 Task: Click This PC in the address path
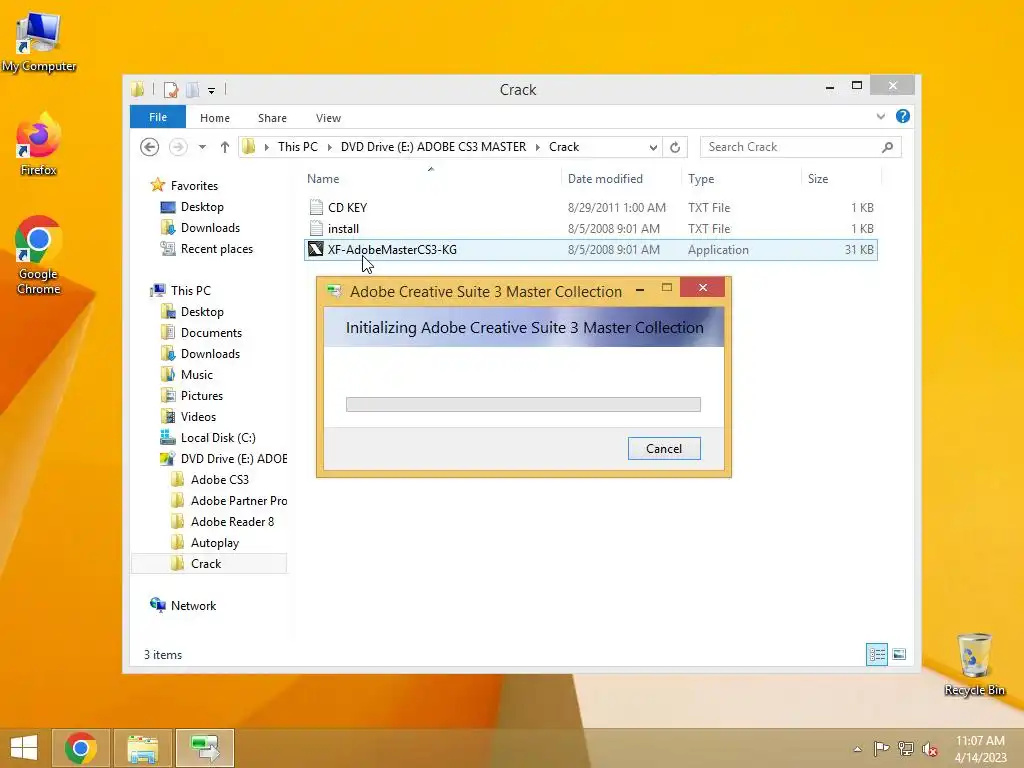point(298,147)
